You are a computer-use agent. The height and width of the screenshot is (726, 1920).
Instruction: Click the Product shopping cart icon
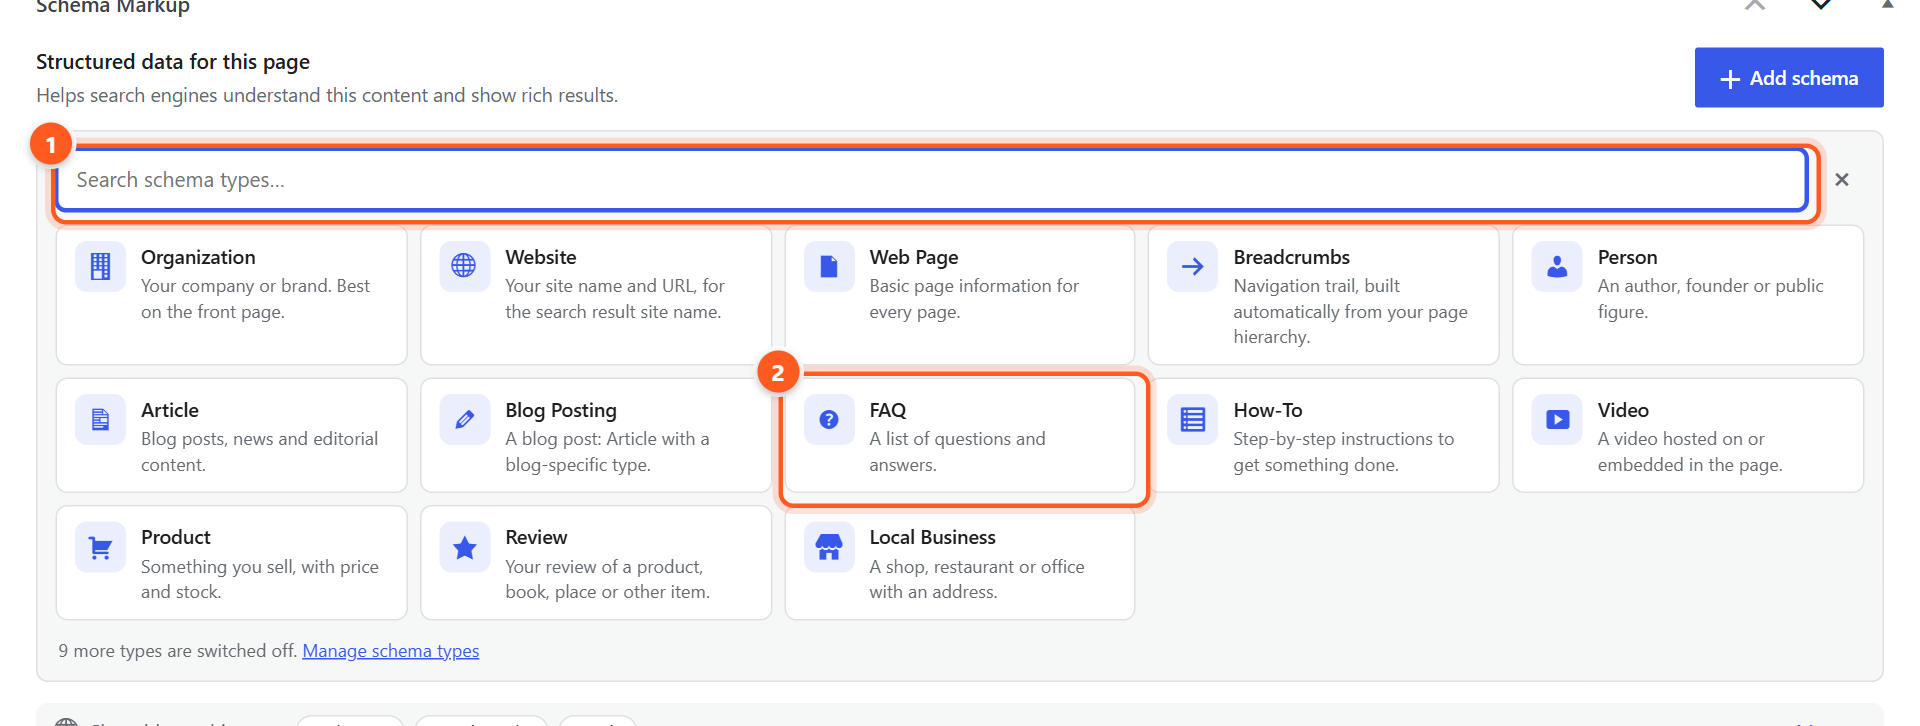[x=101, y=547]
